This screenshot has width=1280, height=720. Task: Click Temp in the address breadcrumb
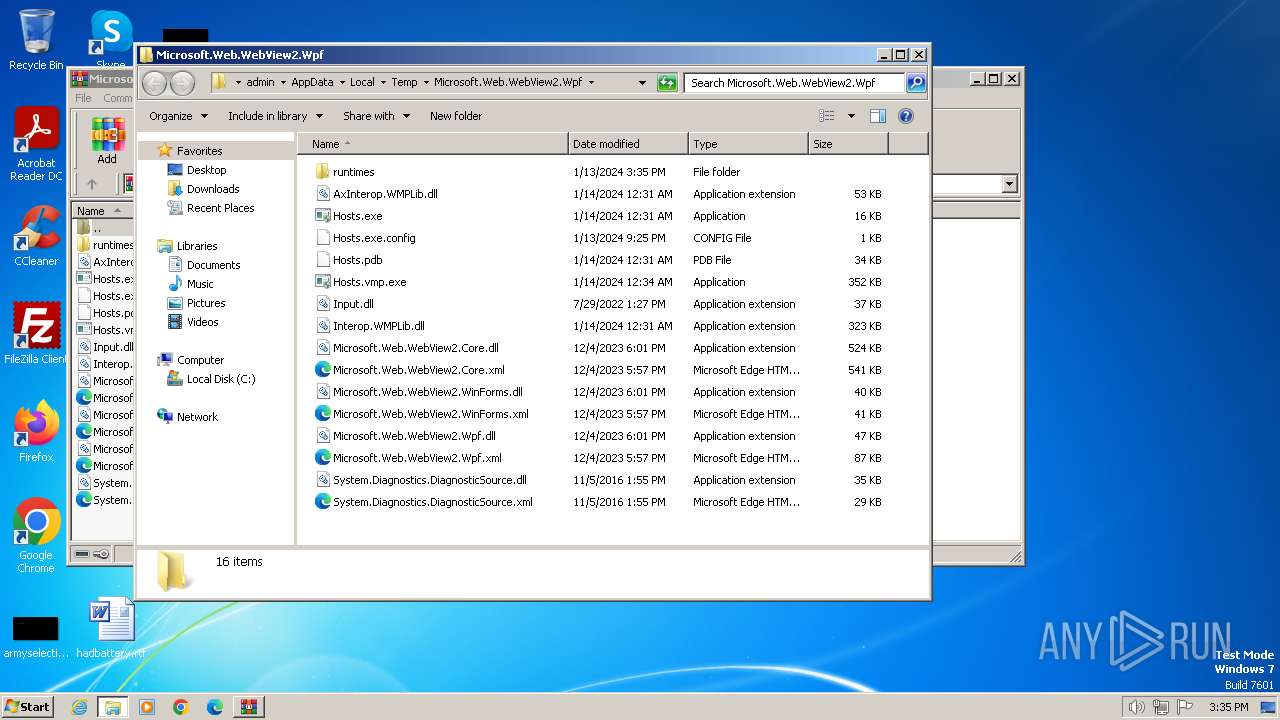404,83
